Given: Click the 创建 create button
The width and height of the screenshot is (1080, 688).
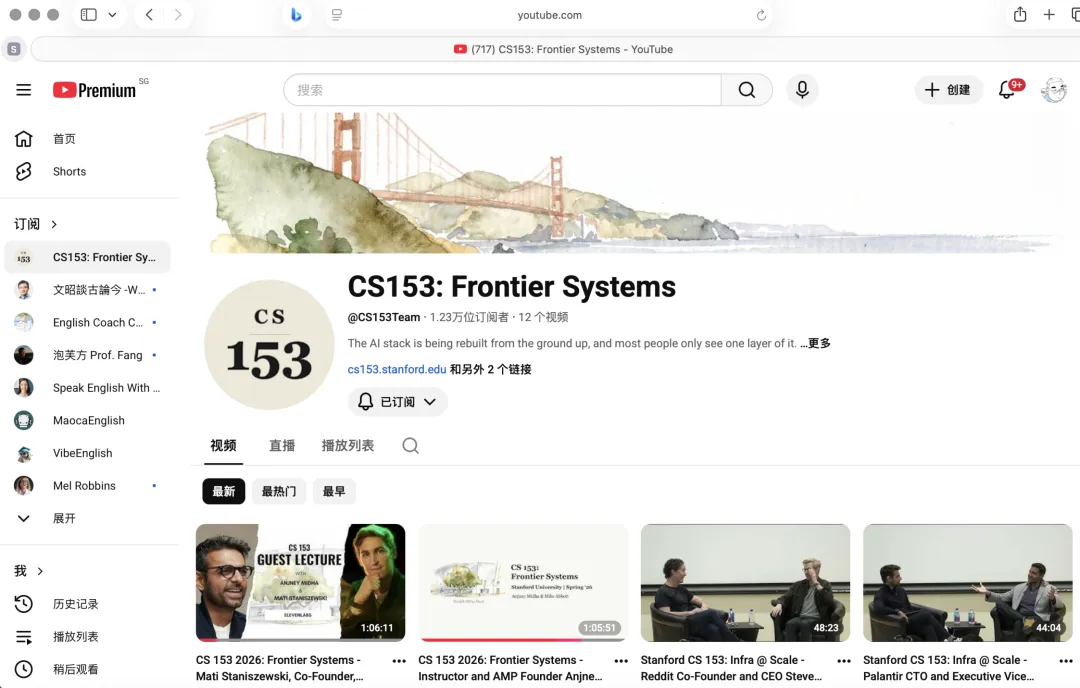Looking at the screenshot, I should 948,90.
